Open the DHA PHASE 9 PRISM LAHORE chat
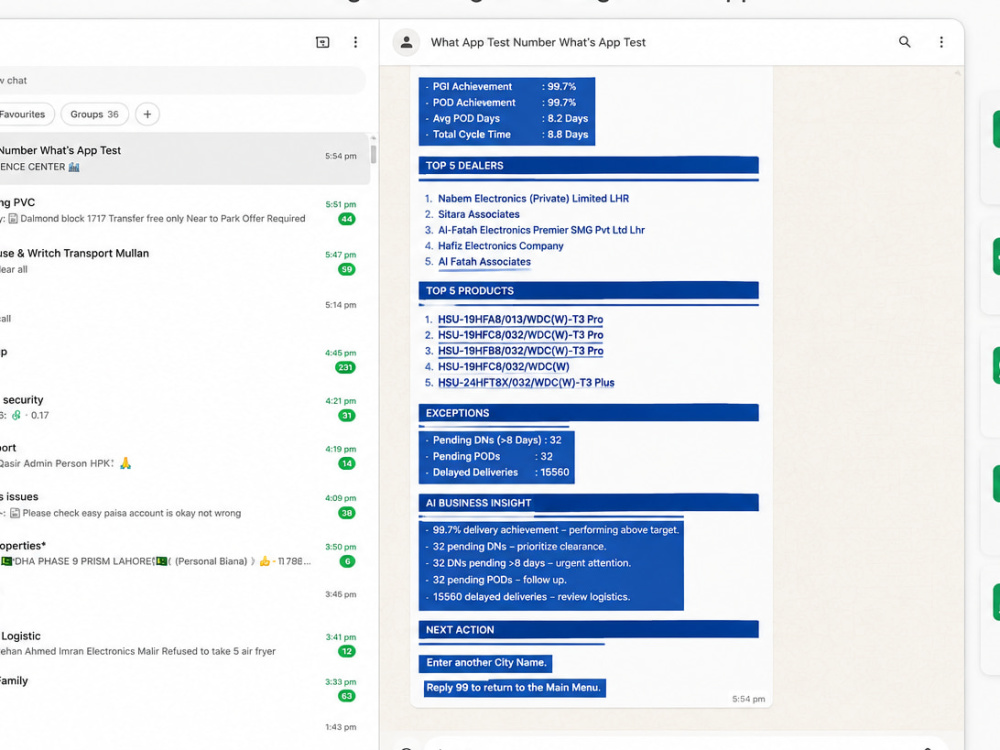 click(184, 554)
